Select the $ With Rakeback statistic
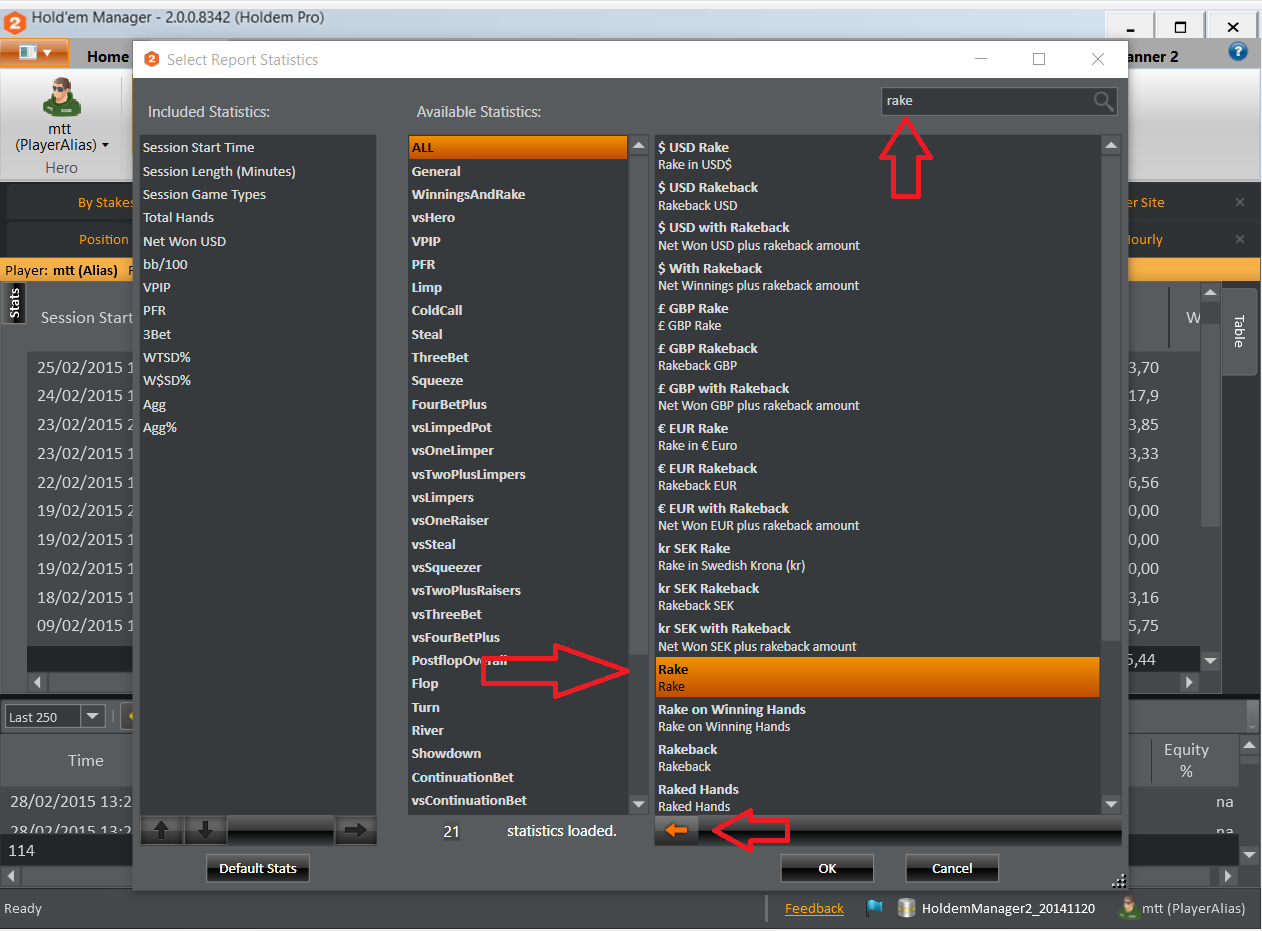Screen dimensions: 1262x931 coord(877,276)
